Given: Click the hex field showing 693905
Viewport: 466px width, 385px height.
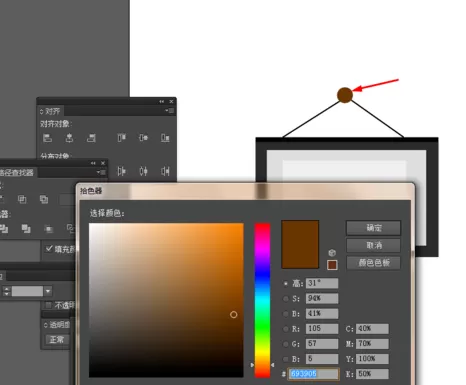Looking at the screenshot, I should 313,374.
